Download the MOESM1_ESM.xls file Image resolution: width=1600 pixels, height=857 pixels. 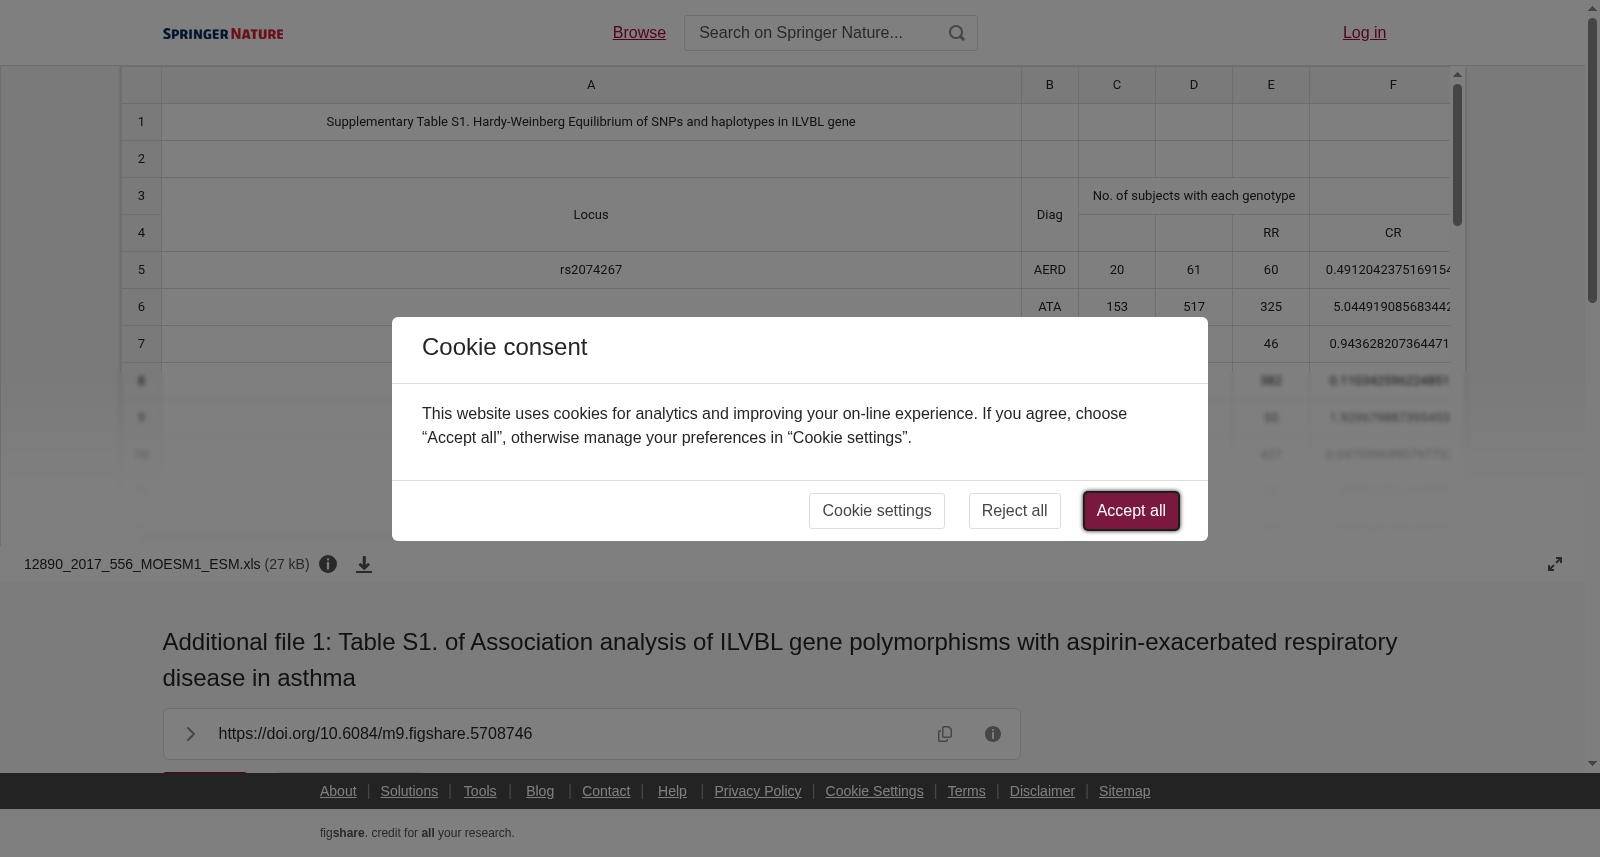pyautogui.click(x=364, y=565)
